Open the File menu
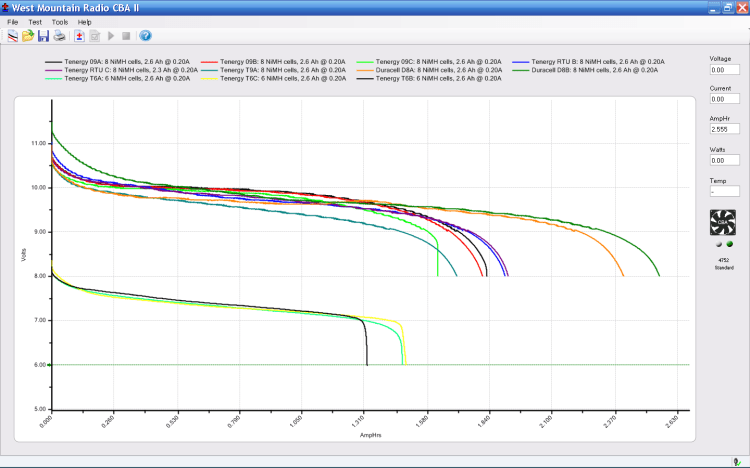Viewport: 750px width, 468px height. [x=13, y=21]
